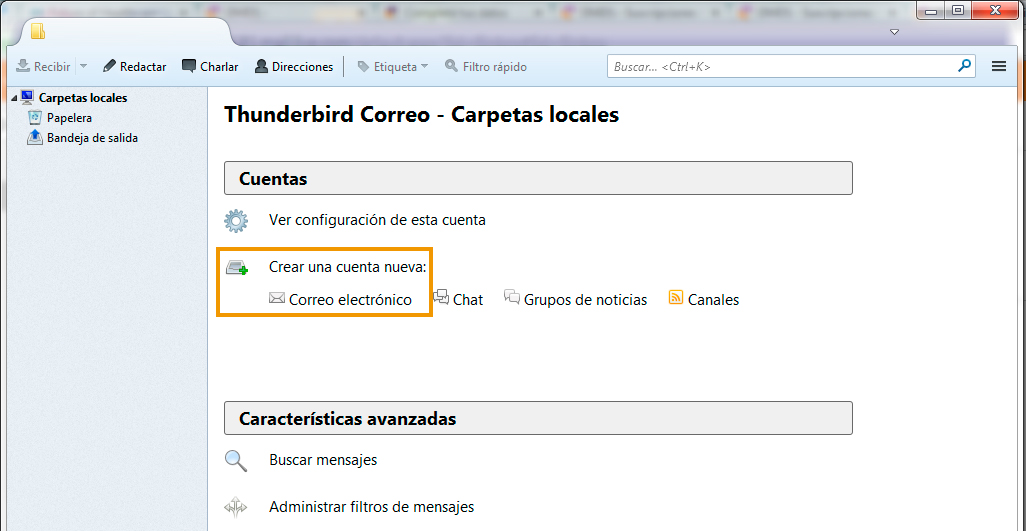Image resolution: width=1026 pixels, height=531 pixels.
Task: Click the Recibir download icon
Action: pos(23,66)
